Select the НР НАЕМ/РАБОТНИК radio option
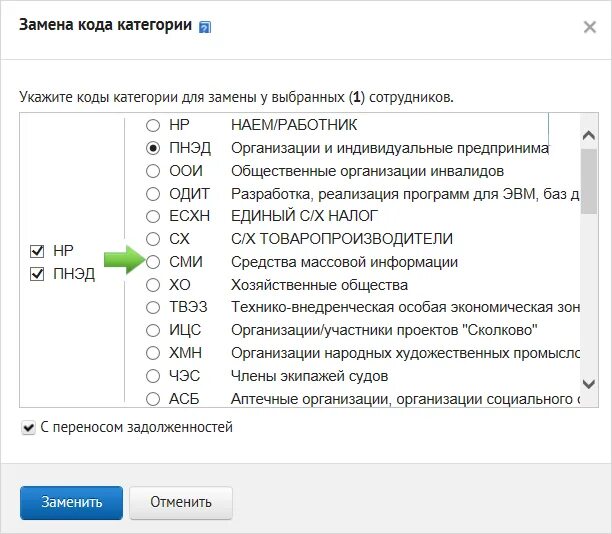Image resolution: width=612 pixels, height=534 pixels. click(x=153, y=126)
